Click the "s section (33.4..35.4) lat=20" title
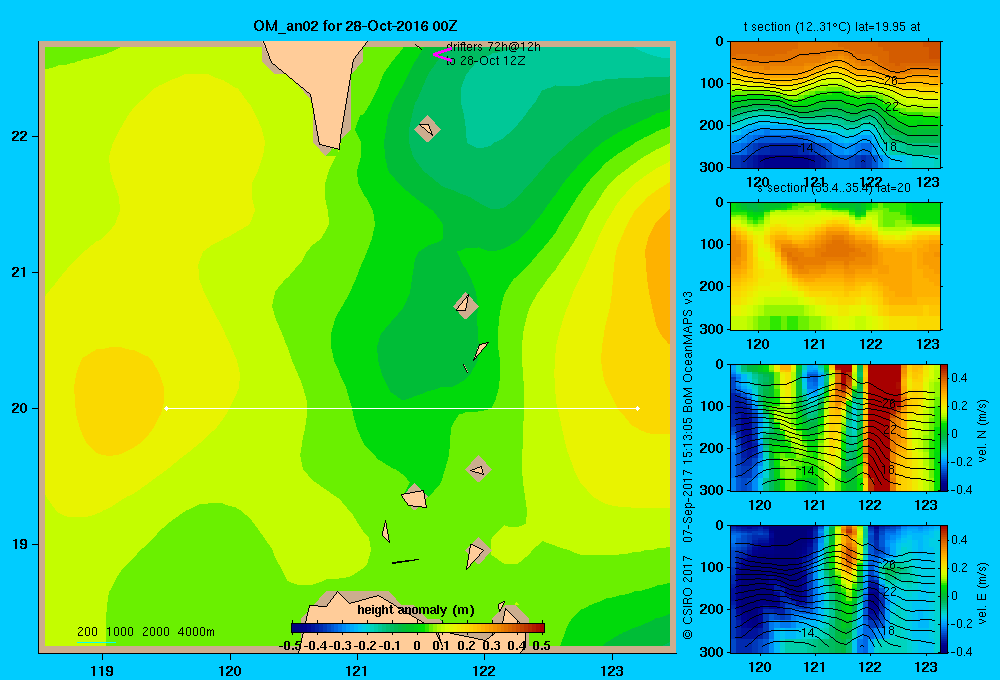 tap(834, 188)
